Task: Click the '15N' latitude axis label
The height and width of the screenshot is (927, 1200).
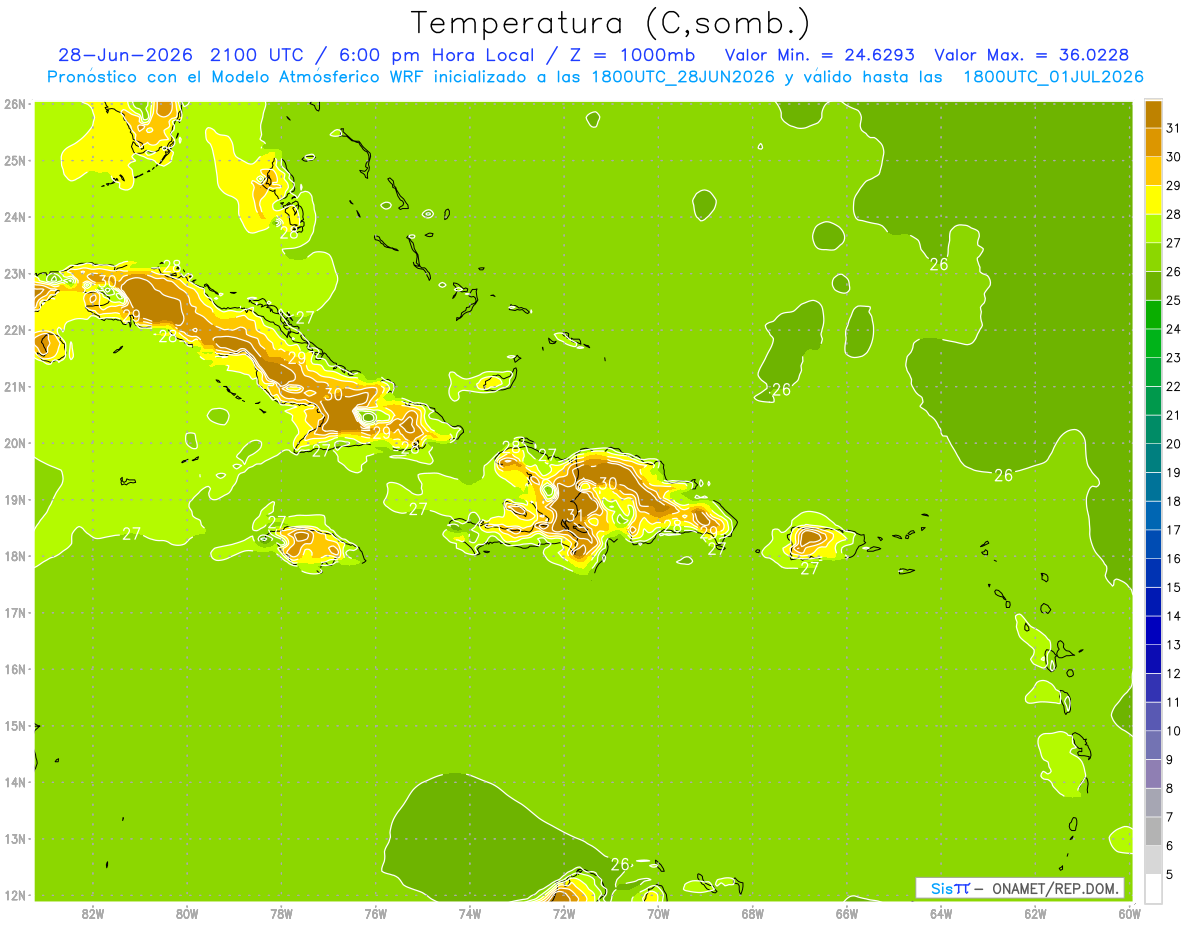Action: 14,726
